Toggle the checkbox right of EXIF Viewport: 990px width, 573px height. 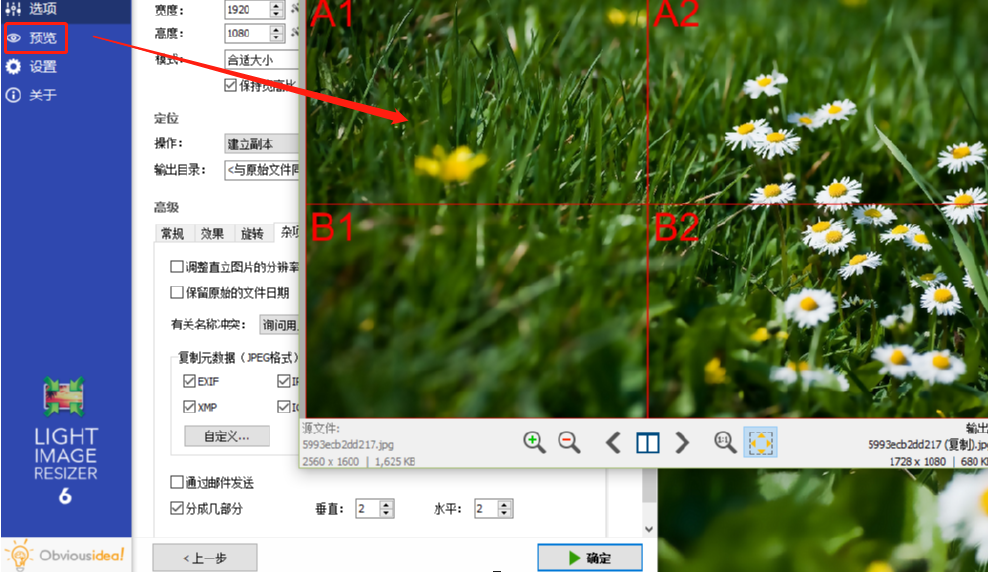click(283, 381)
